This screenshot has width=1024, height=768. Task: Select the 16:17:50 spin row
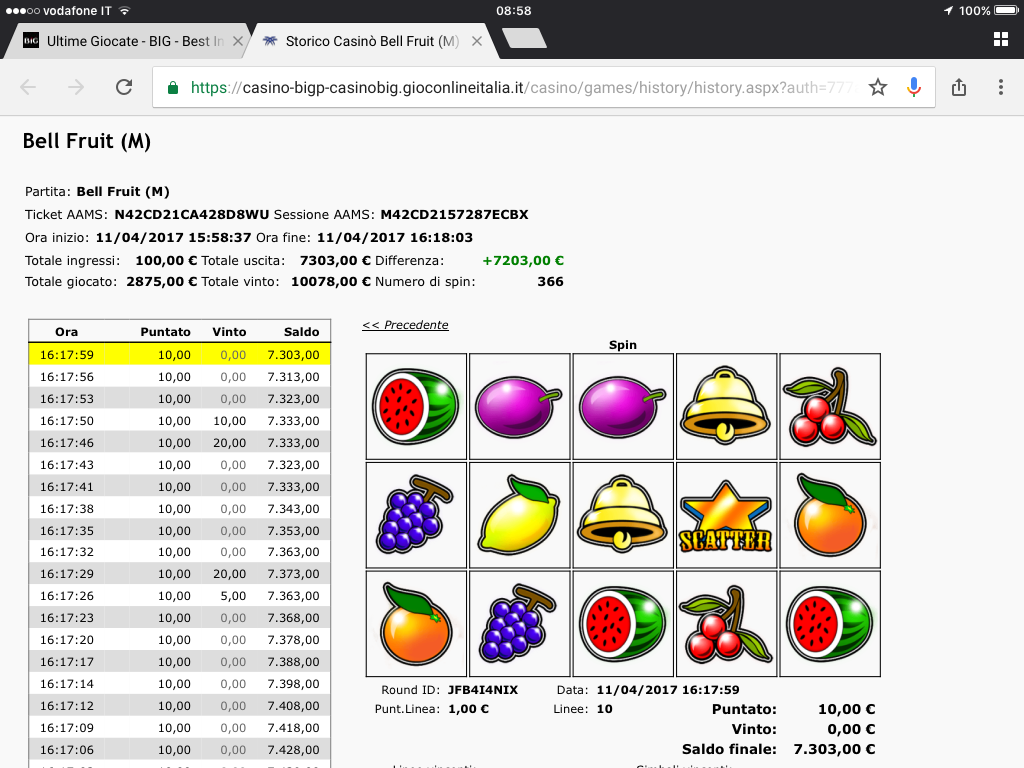click(x=180, y=421)
